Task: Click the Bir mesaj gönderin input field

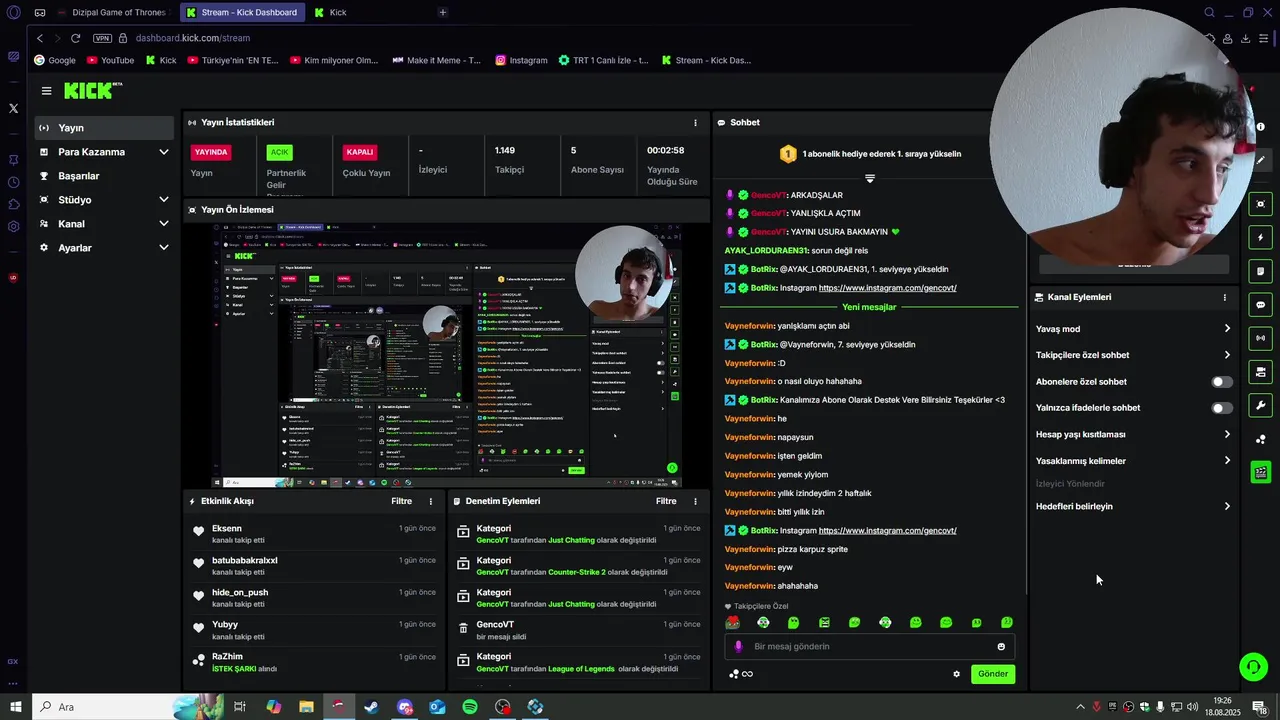Action: [x=870, y=646]
